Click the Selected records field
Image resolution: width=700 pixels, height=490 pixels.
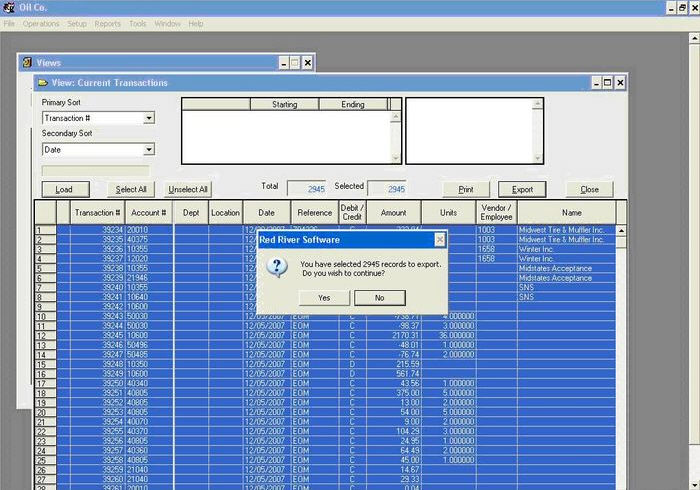(387, 189)
